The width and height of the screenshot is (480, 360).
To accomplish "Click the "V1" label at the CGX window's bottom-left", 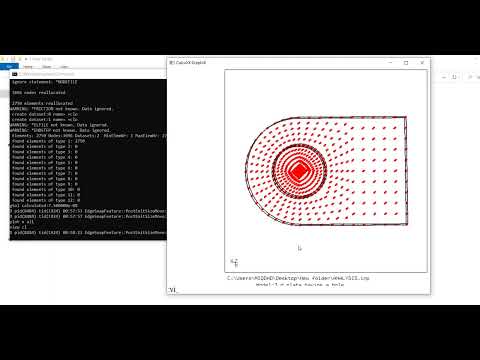I will pyautogui.click(x=172, y=290).
